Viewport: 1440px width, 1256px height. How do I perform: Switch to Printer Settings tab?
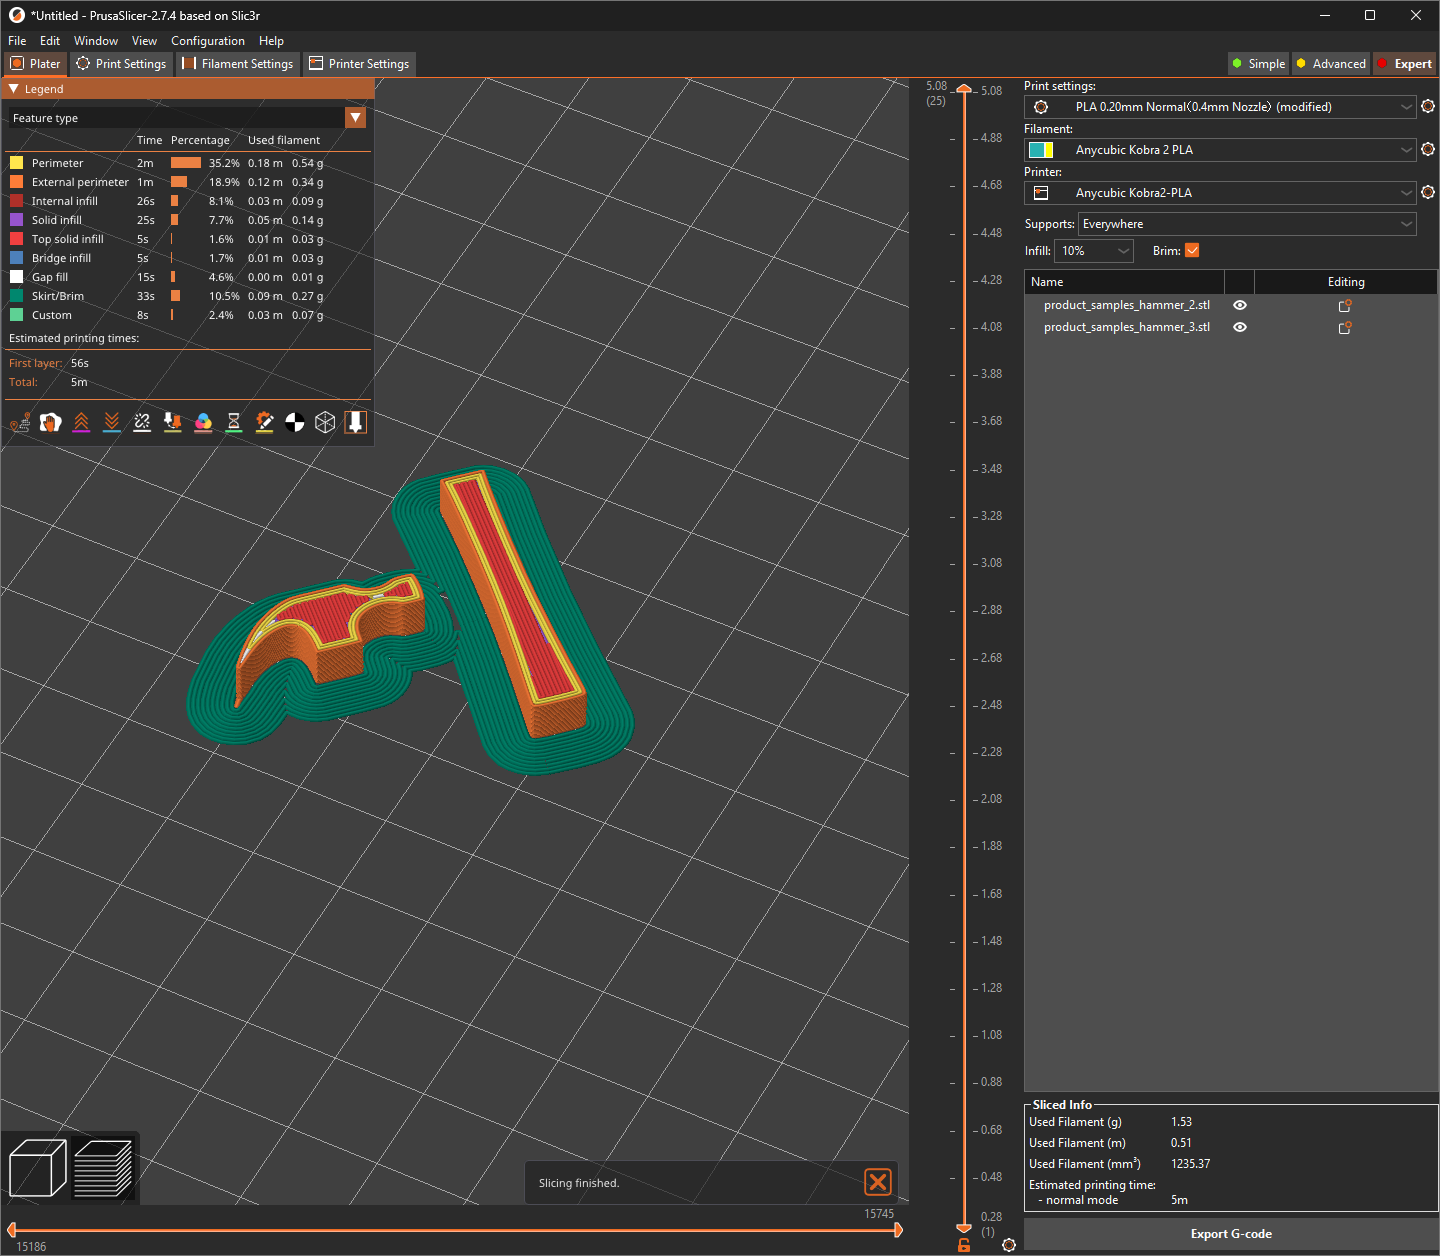point(359,64)
